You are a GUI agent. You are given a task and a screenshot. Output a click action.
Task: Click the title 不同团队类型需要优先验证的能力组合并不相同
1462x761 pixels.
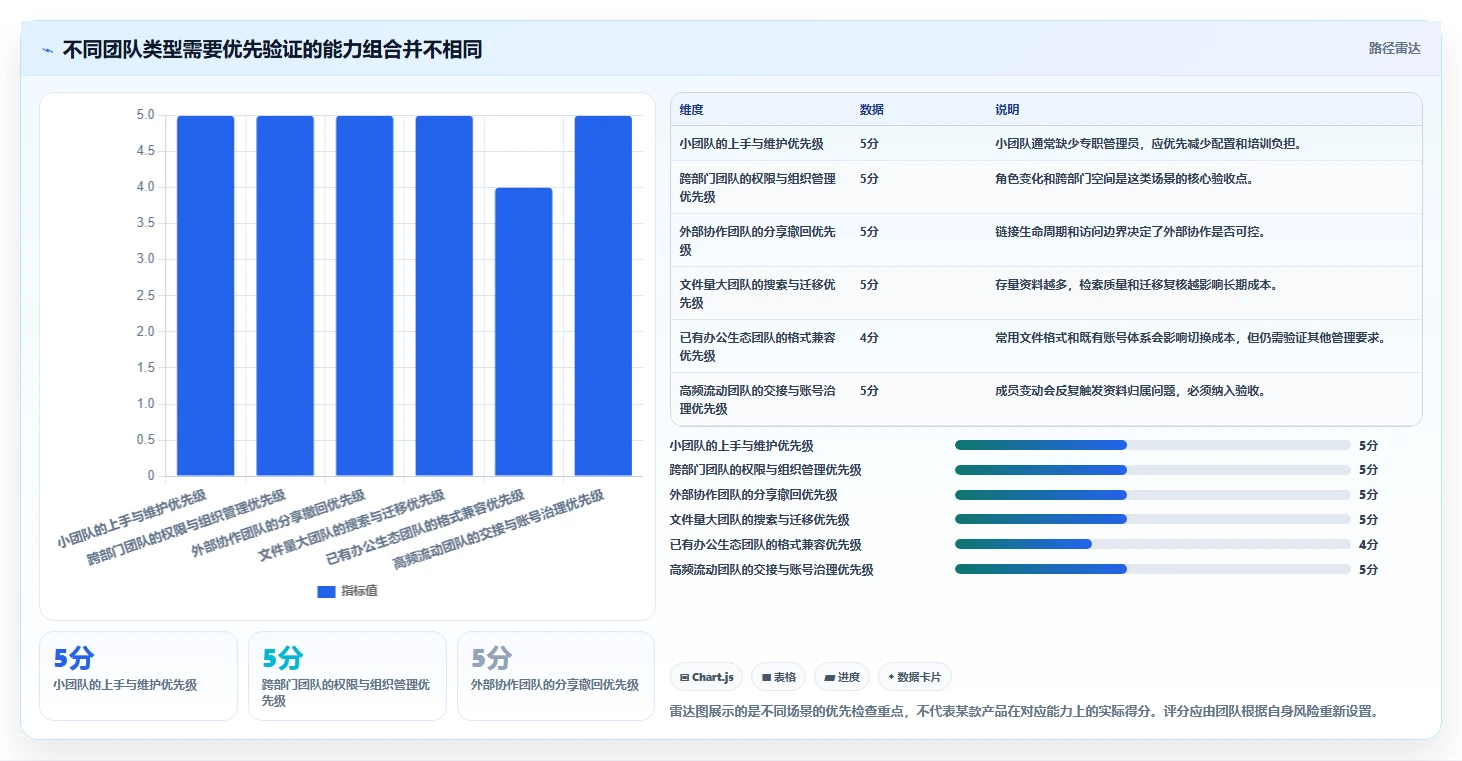pos(272,49)
